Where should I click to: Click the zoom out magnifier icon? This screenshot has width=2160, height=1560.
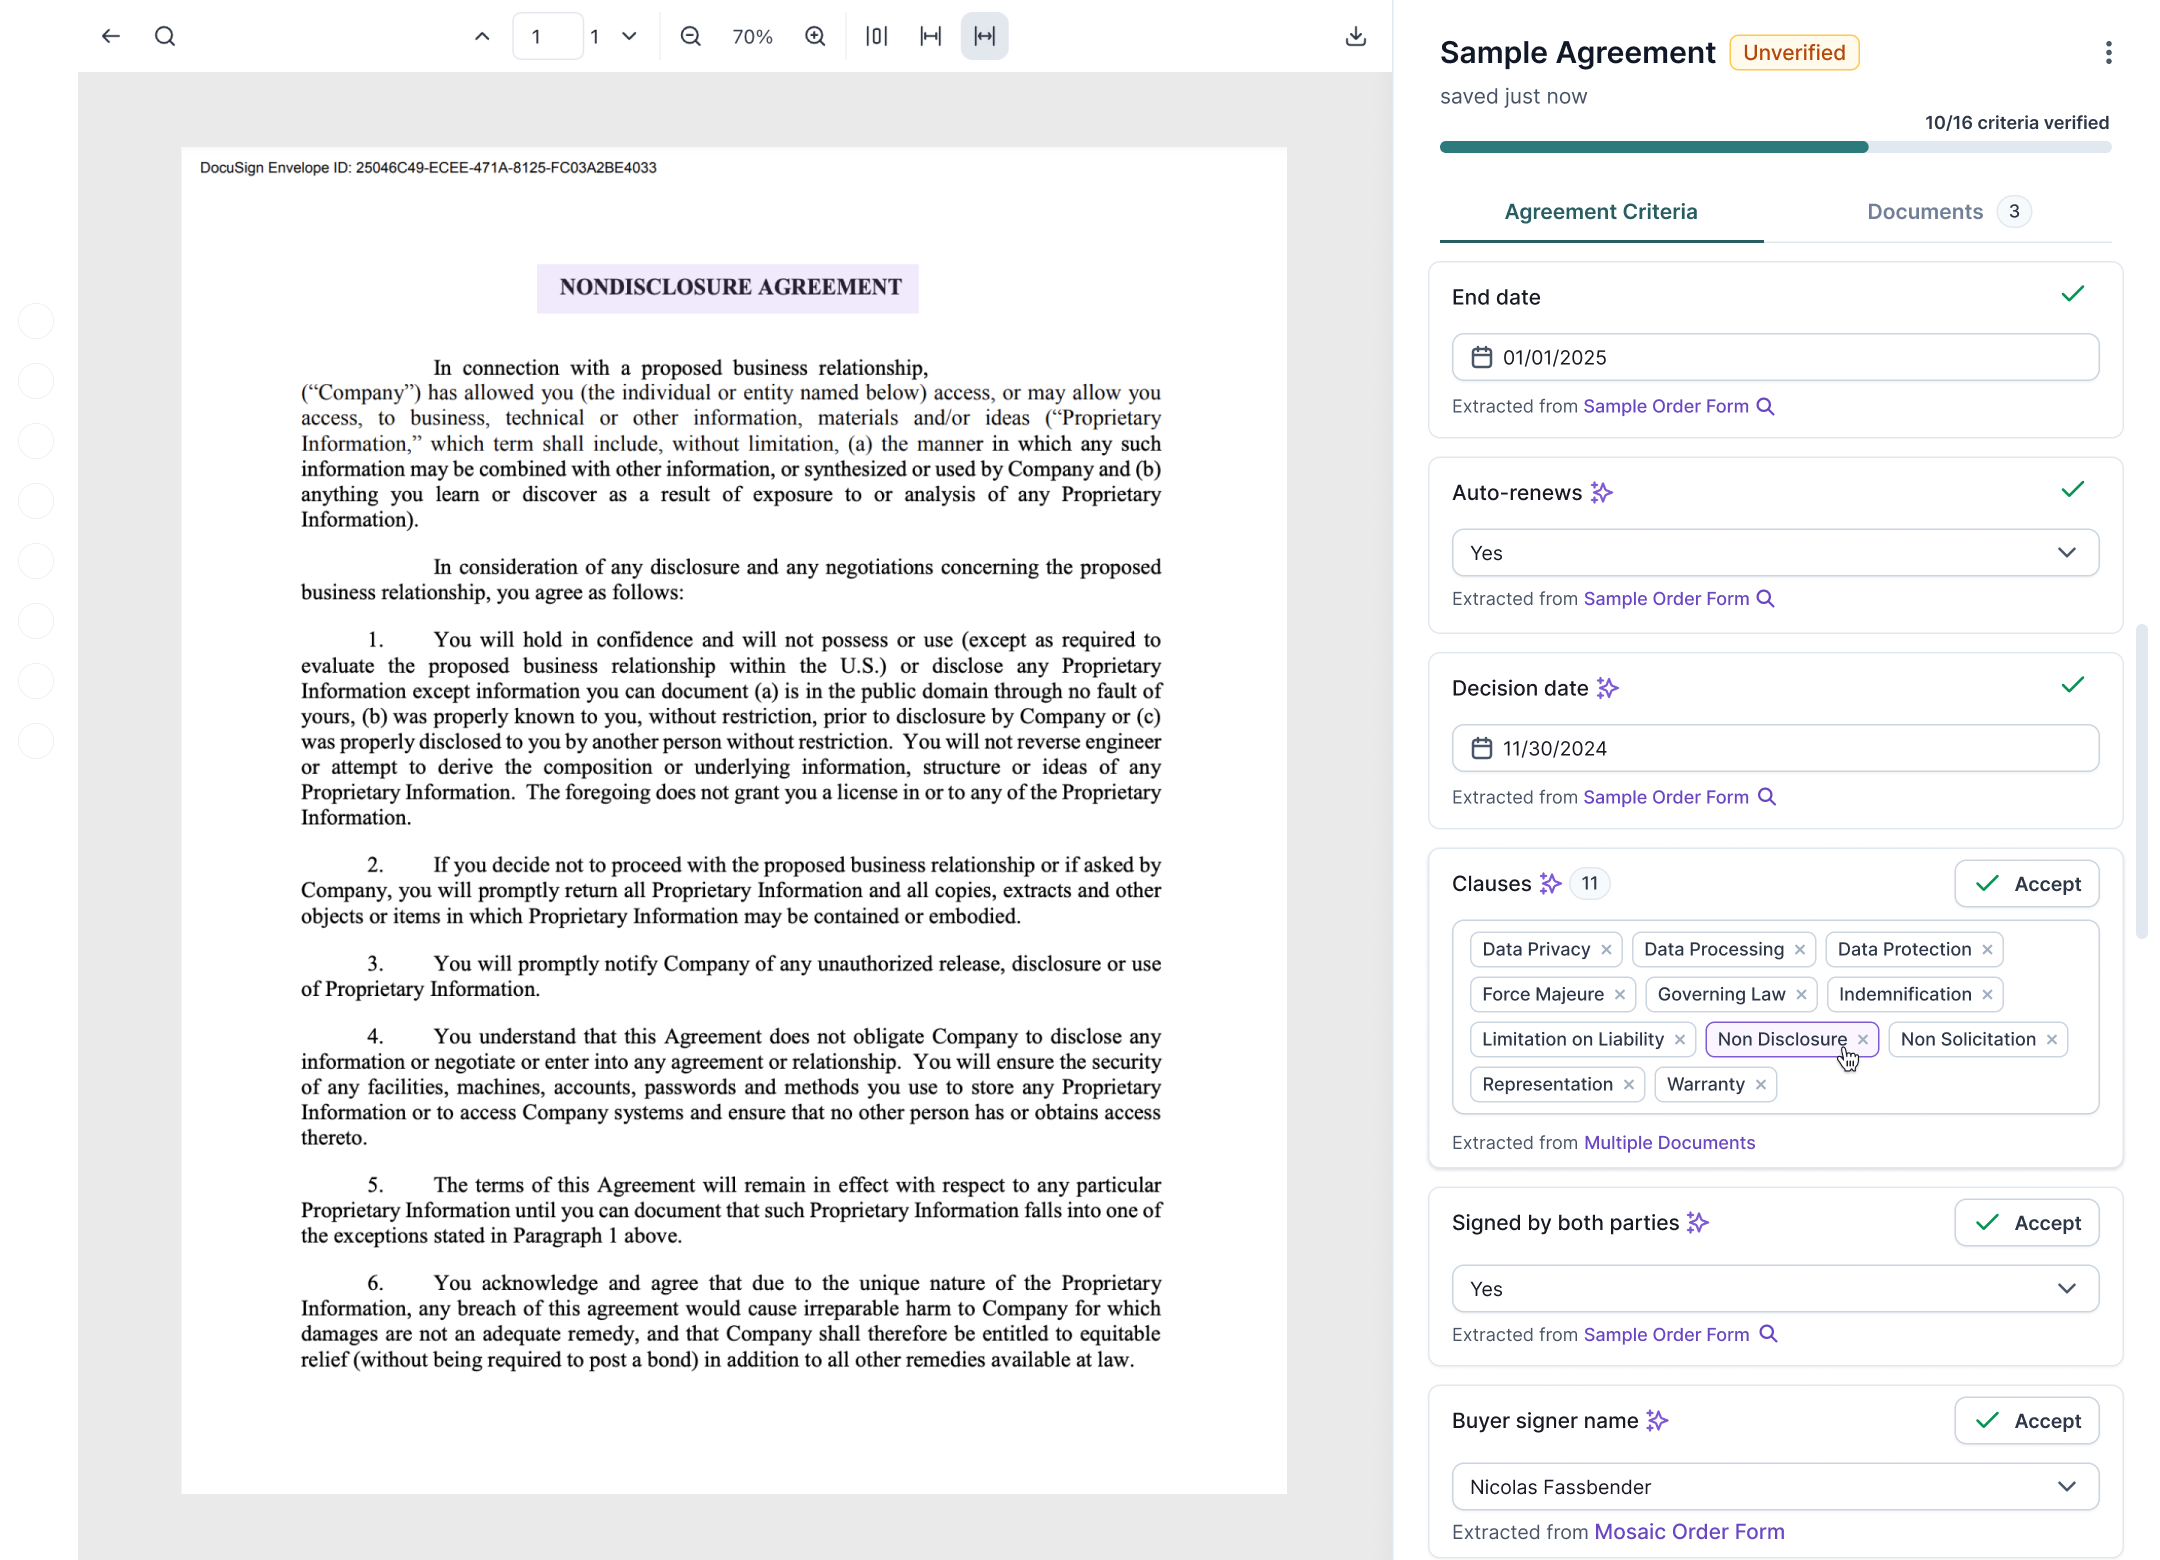coord(690,36)
